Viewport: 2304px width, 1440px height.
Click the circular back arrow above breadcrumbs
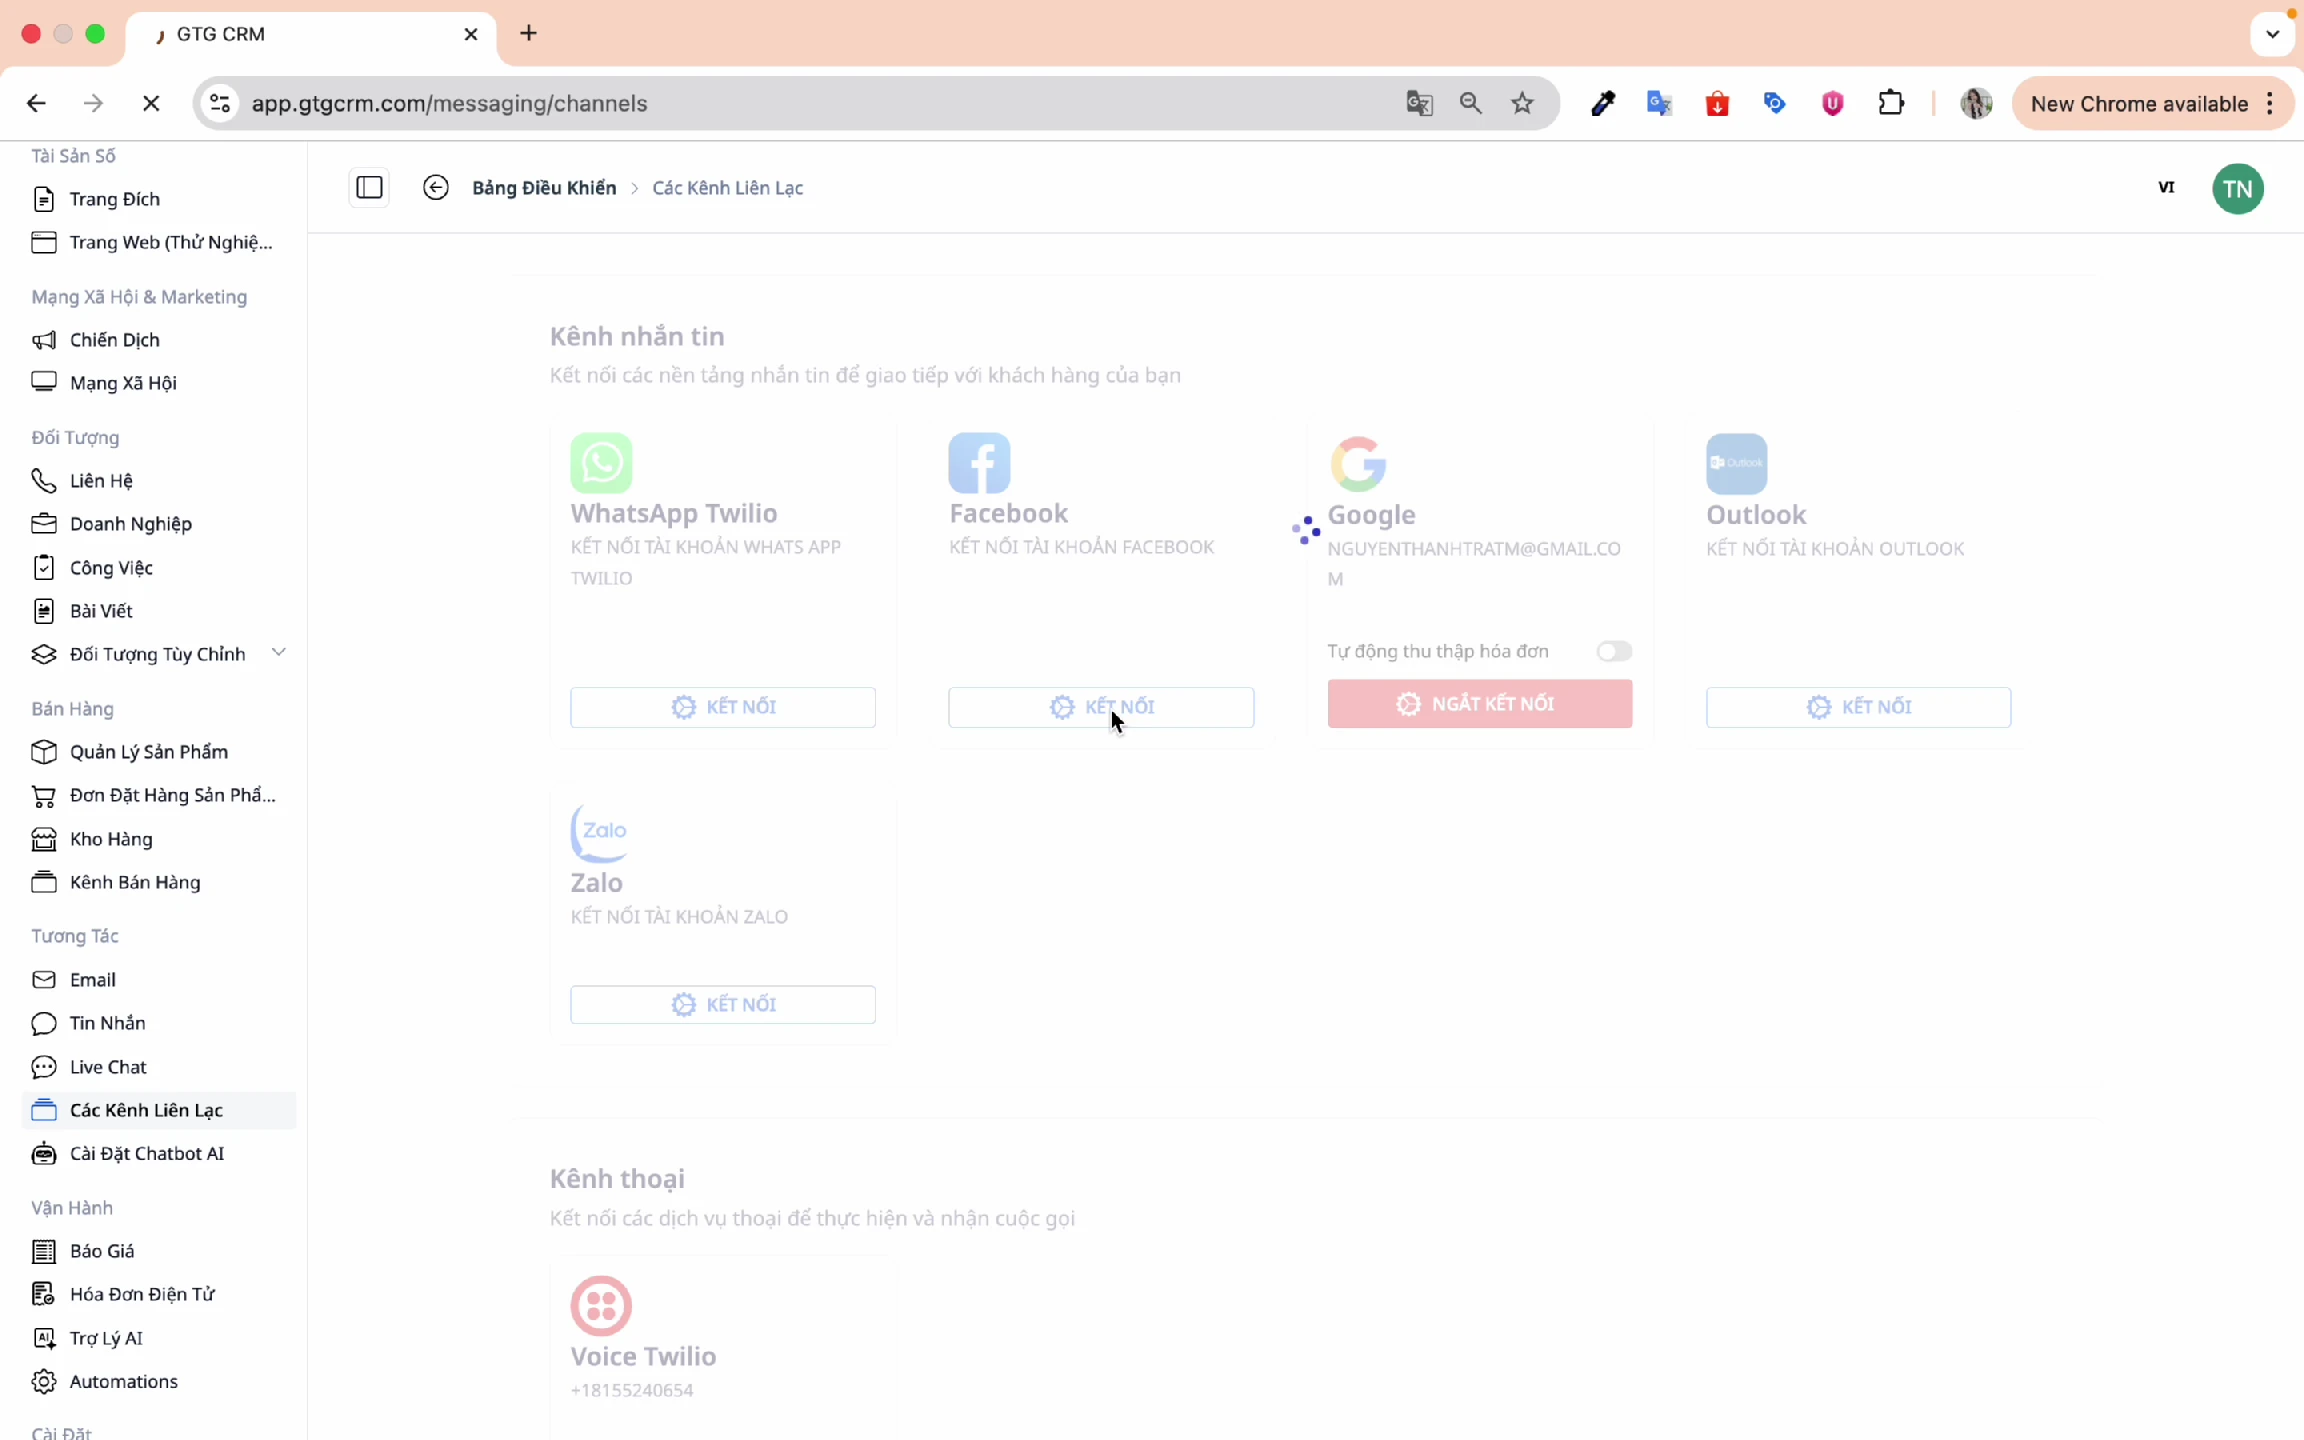point(436,187)
